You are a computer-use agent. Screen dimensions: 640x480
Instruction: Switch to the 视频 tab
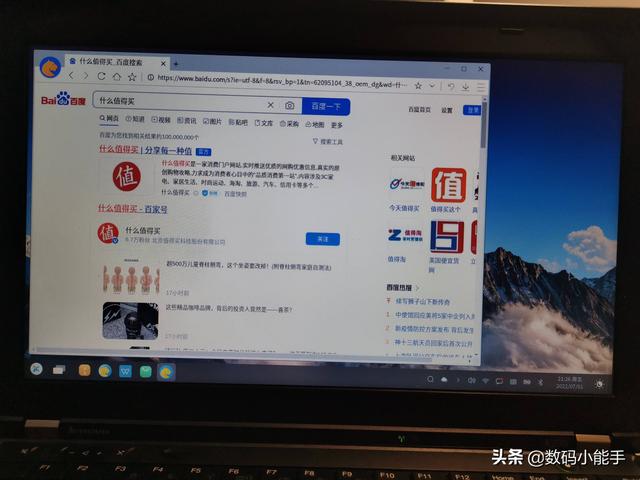point(161,120)
